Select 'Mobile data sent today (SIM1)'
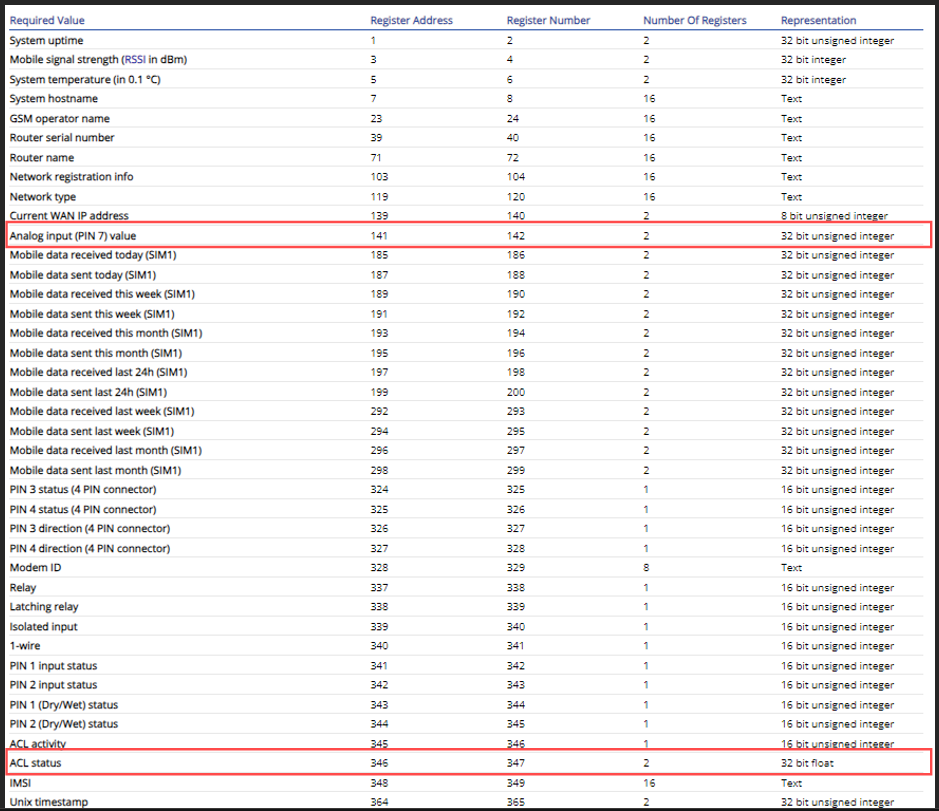Image resolution: width=939 pixels, height=811 pixels. click(83, 275)
